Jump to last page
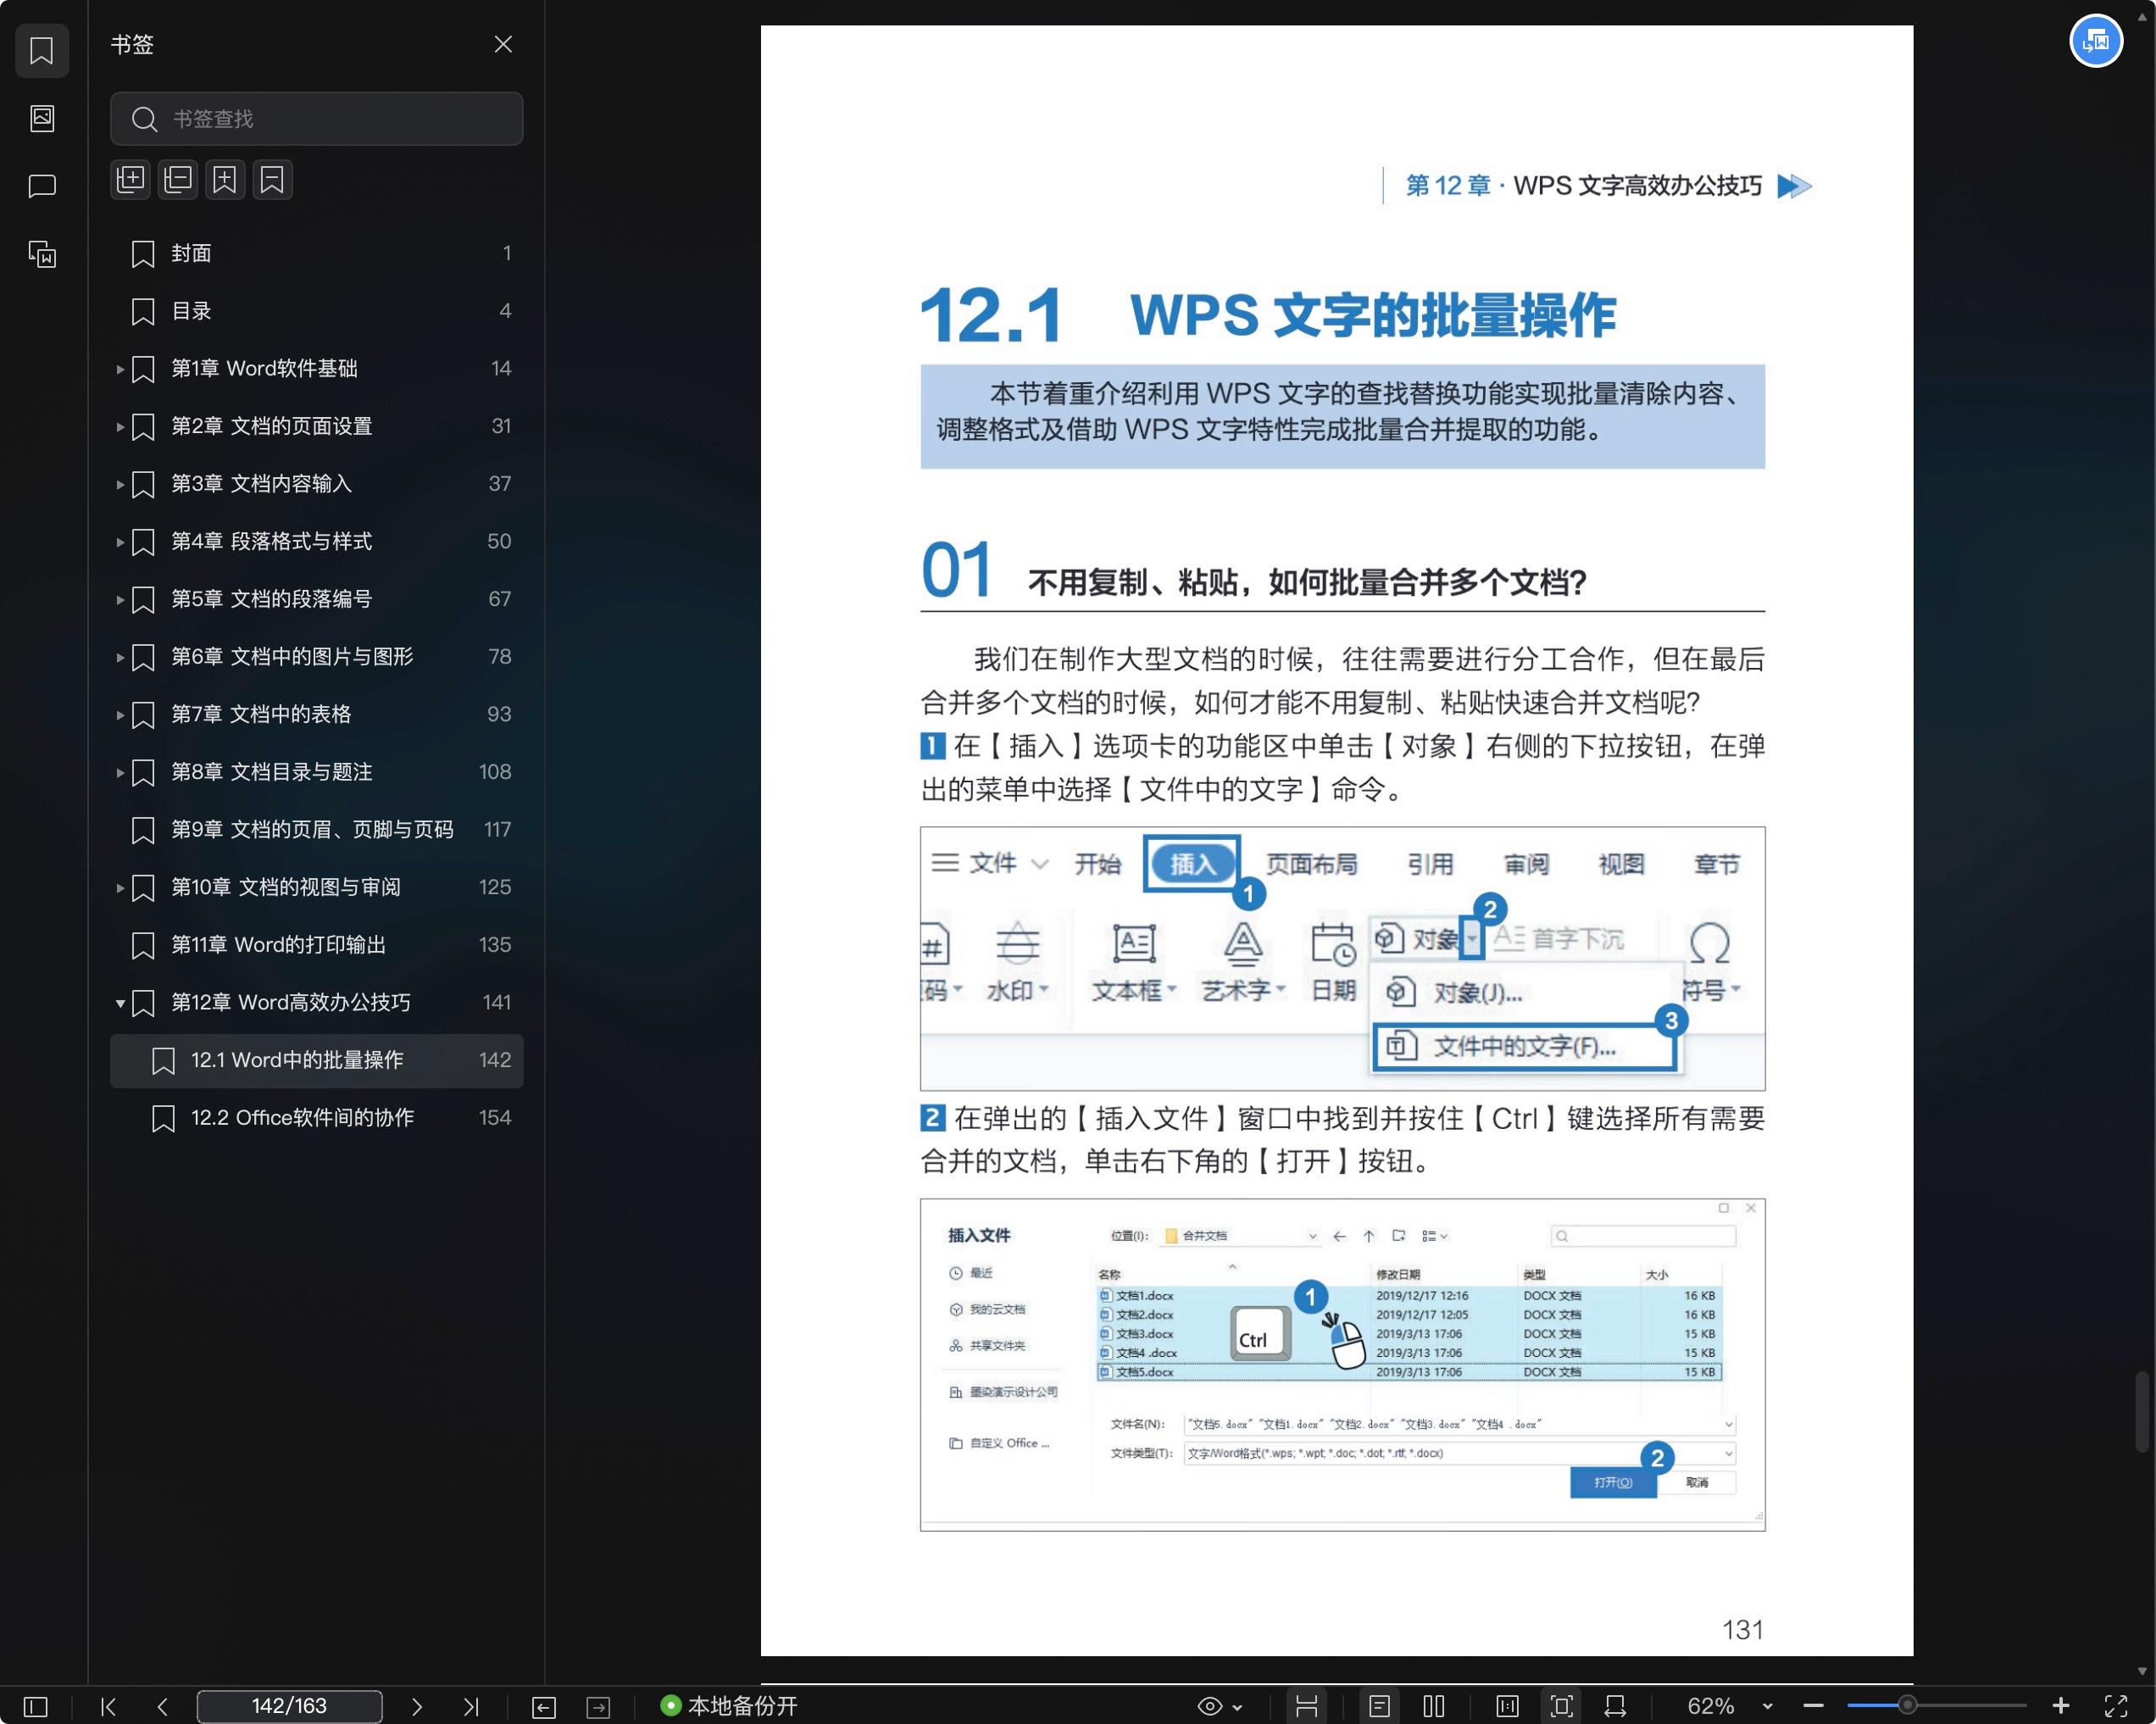Image resolution: width=2156 pixels, height=1724 pixels. pyautogui.click(x=471, y=1707)
